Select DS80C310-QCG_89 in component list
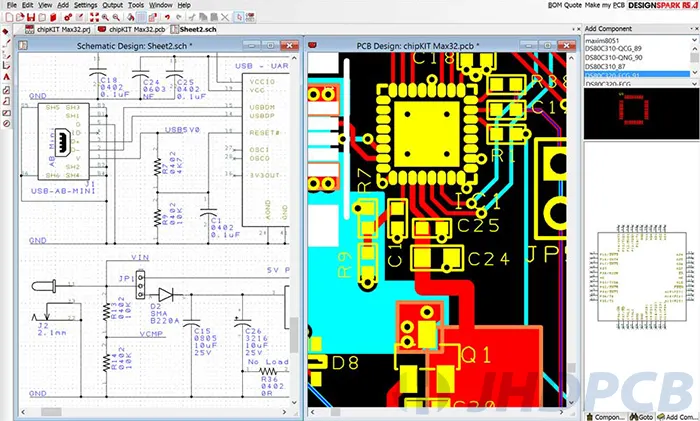Image resolution: width=700 pixels, height=421 pixels. (613, 48)
